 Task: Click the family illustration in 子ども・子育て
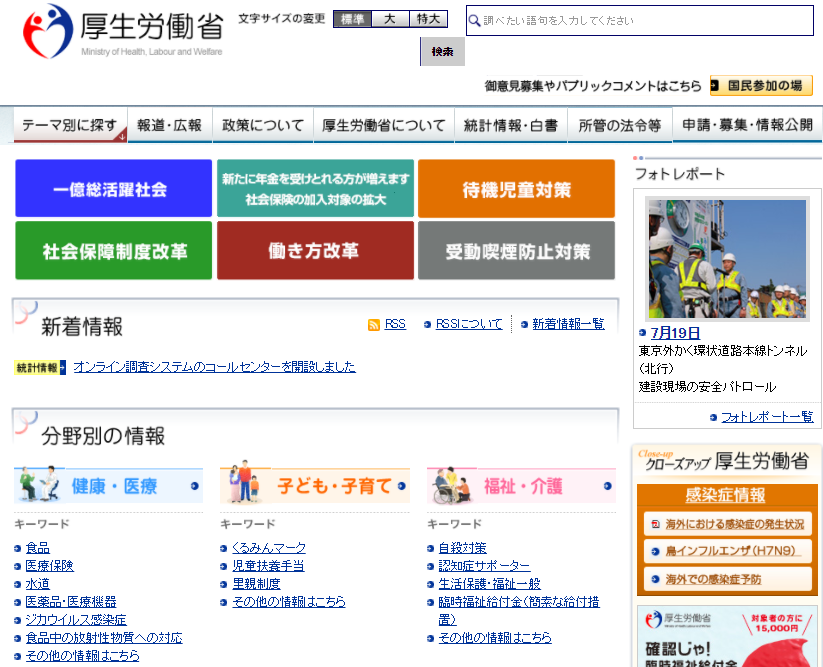coord(244,482)
